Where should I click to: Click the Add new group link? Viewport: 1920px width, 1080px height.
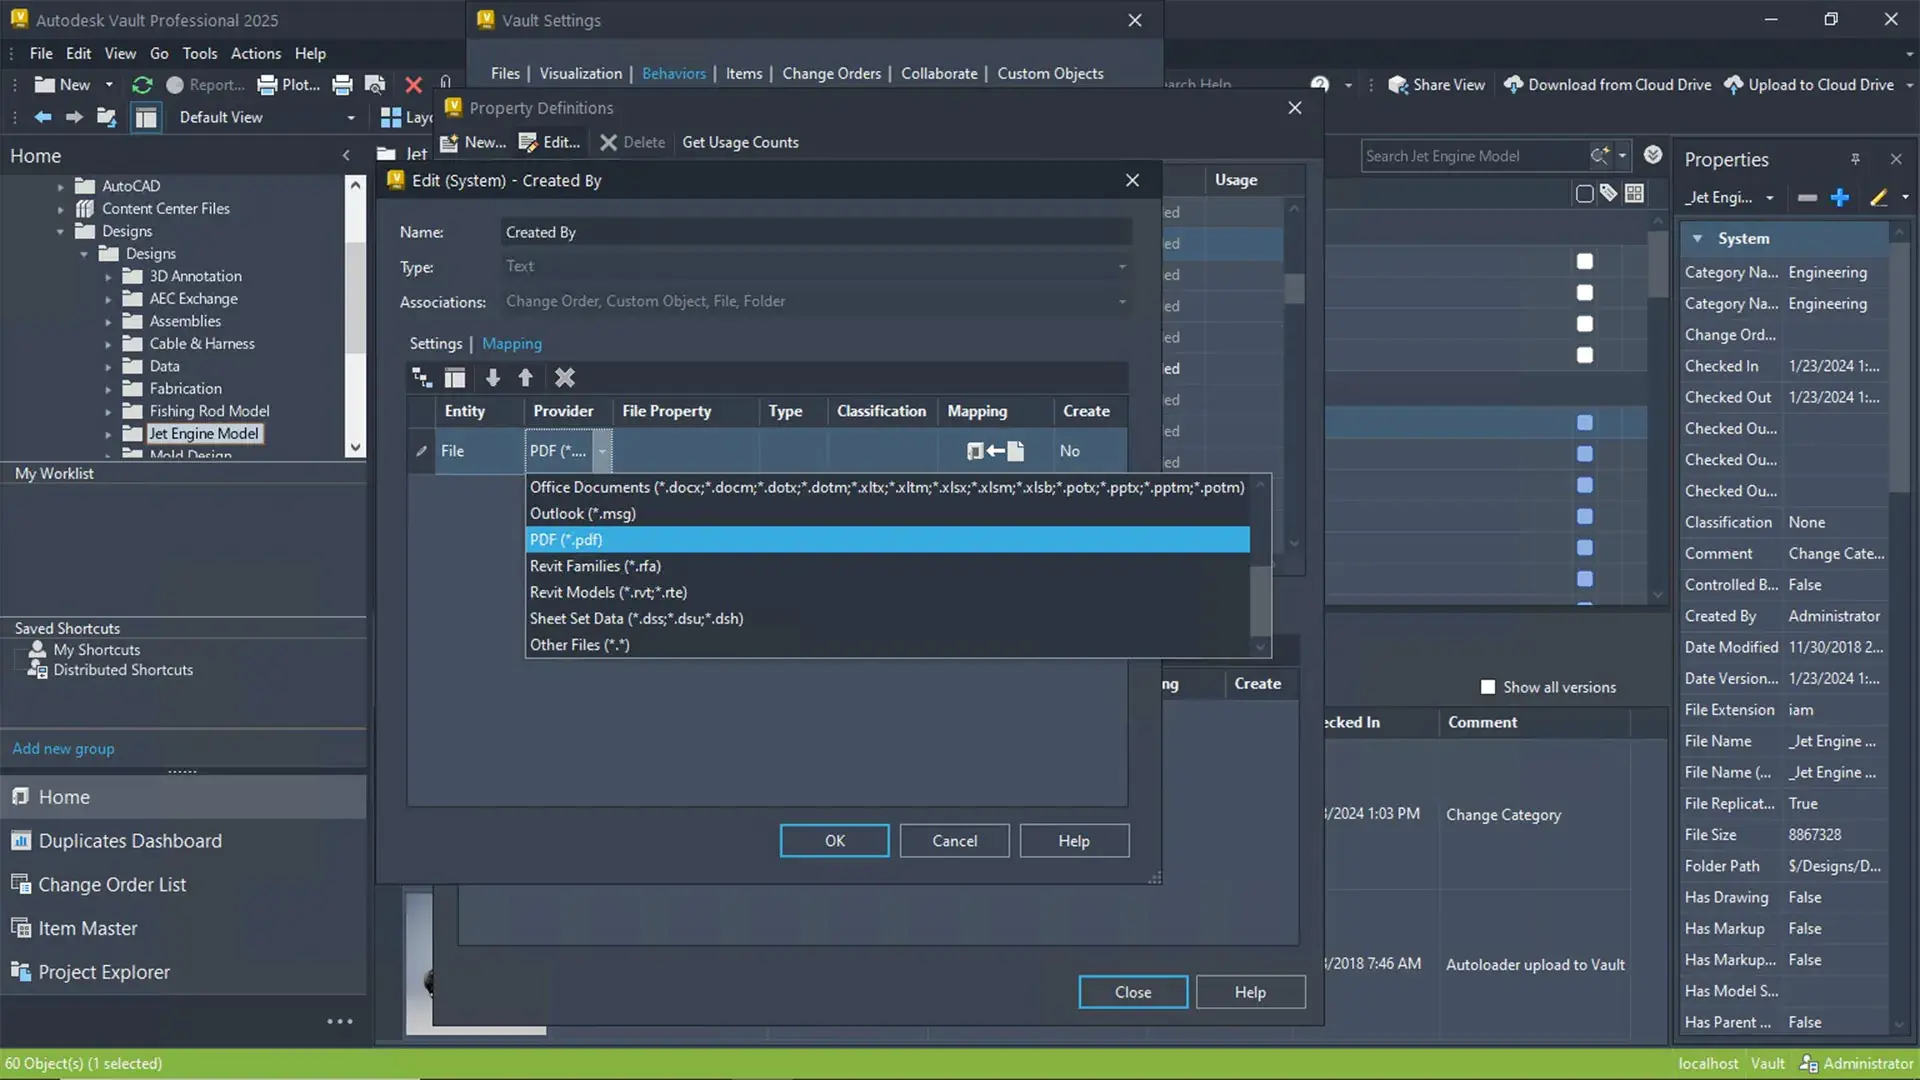coord(63,748)
